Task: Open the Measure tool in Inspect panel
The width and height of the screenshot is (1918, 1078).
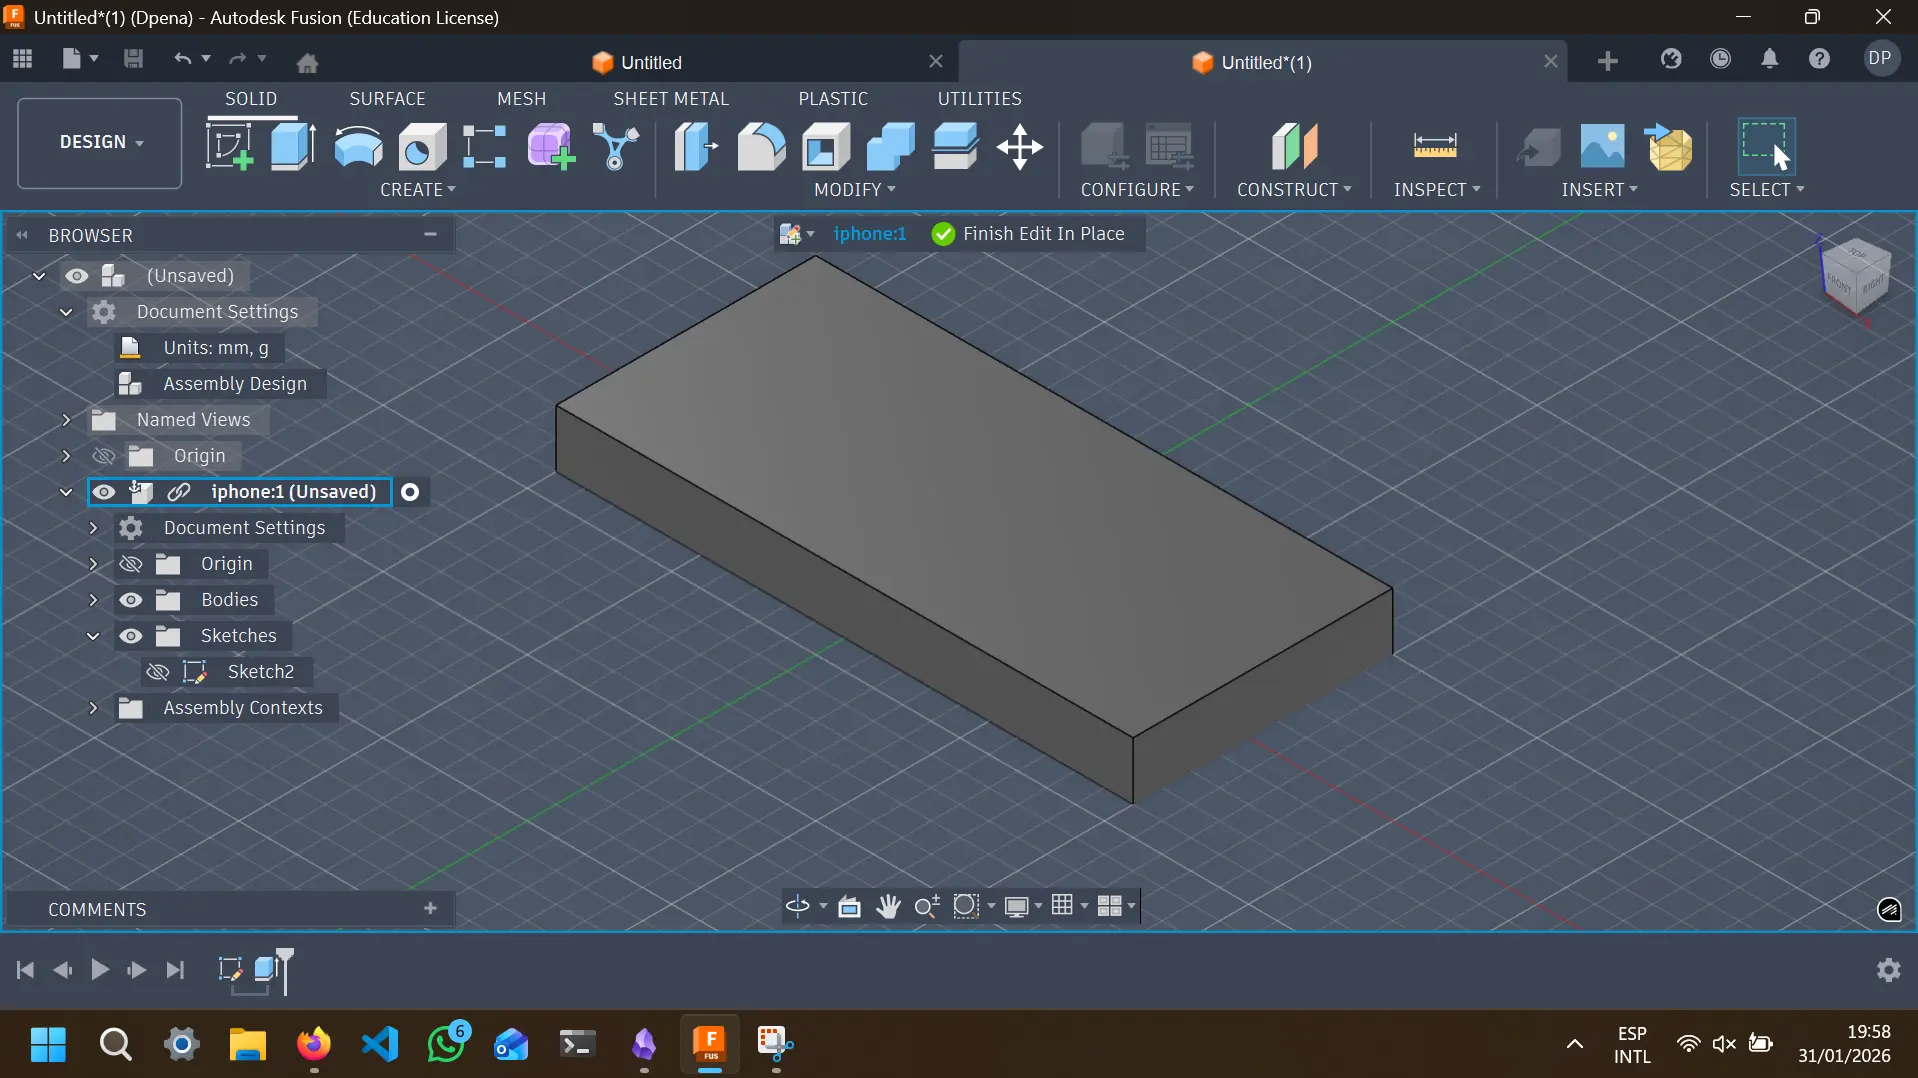Action: tap(1436, 147)
